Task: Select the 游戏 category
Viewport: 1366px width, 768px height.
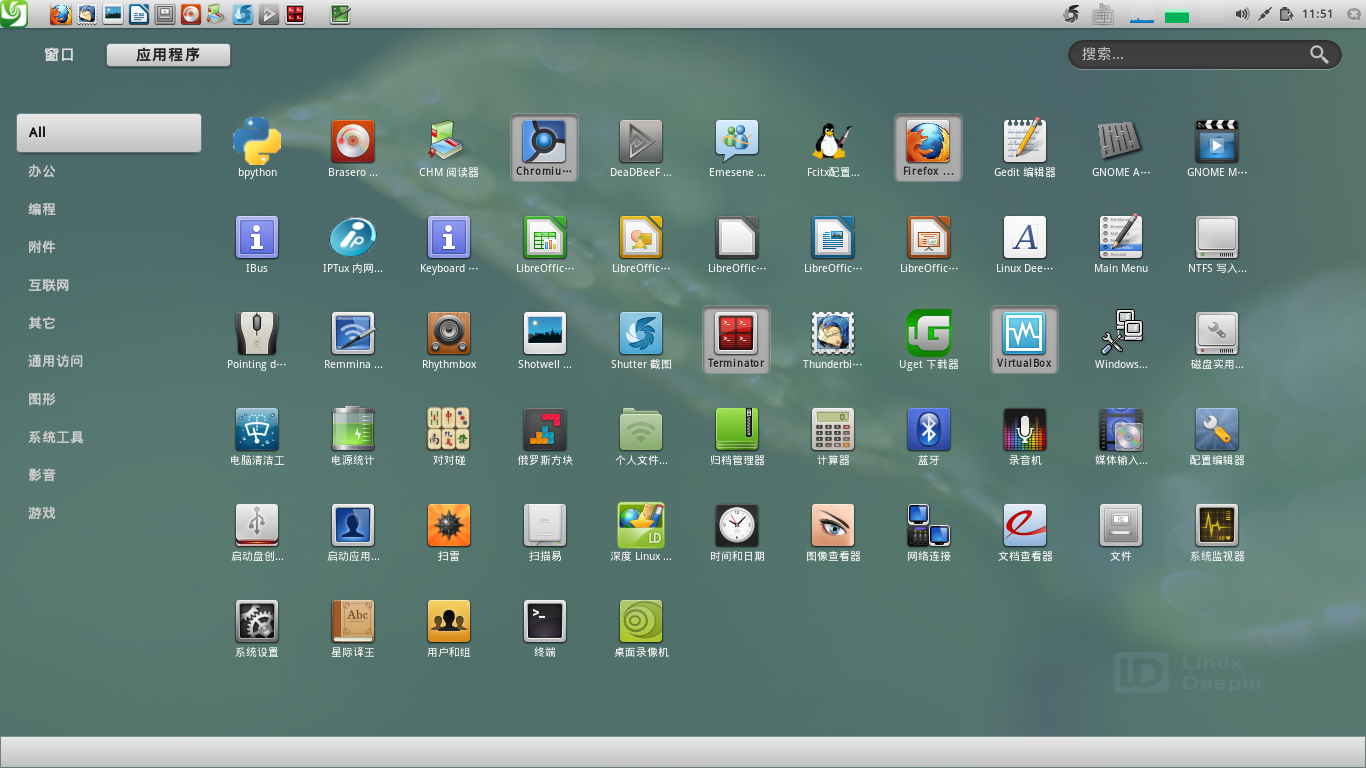Action: [x=42, y=513]
